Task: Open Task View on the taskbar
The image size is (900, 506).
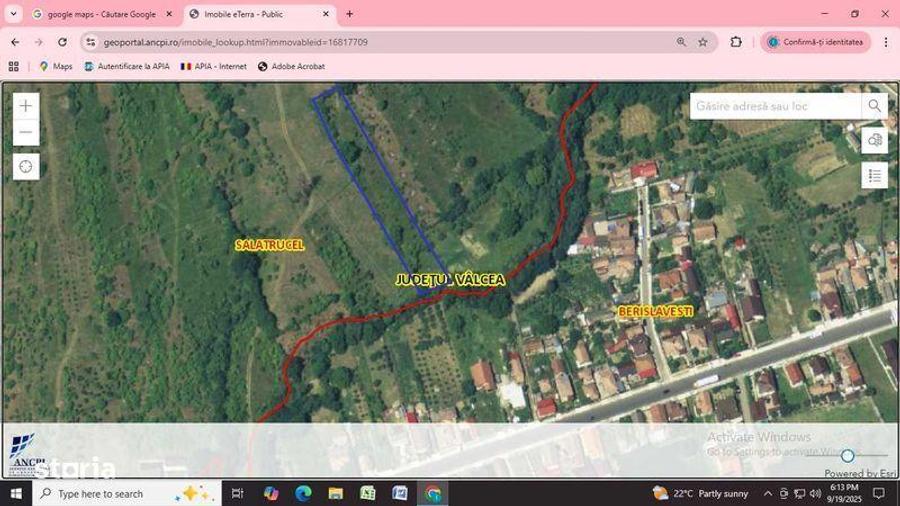Action: (x=237, y=493)
